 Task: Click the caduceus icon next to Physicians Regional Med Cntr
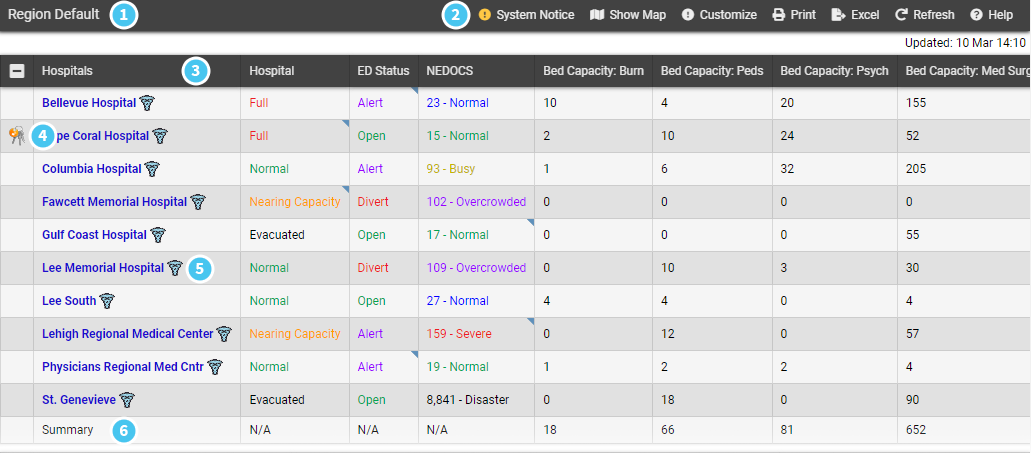(215, 367)
